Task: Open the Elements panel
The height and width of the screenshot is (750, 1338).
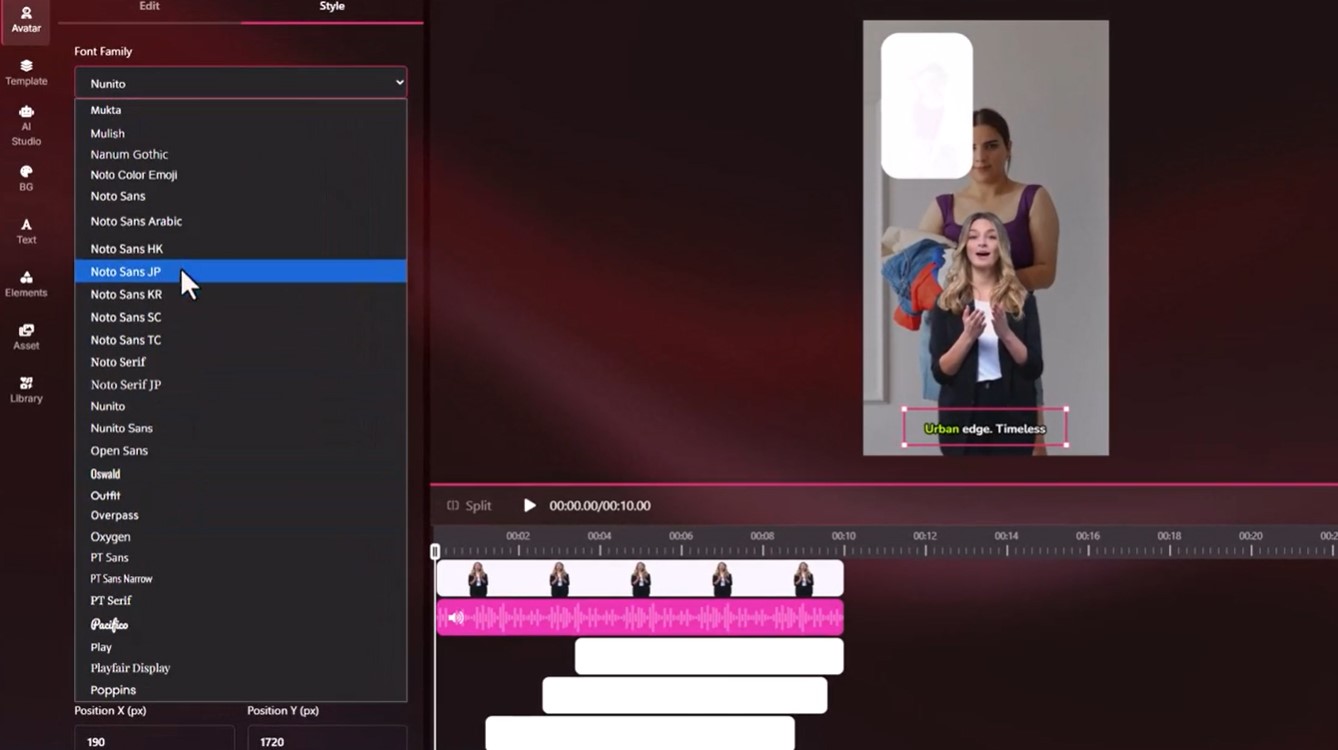Action: click(x=25, y=285)
